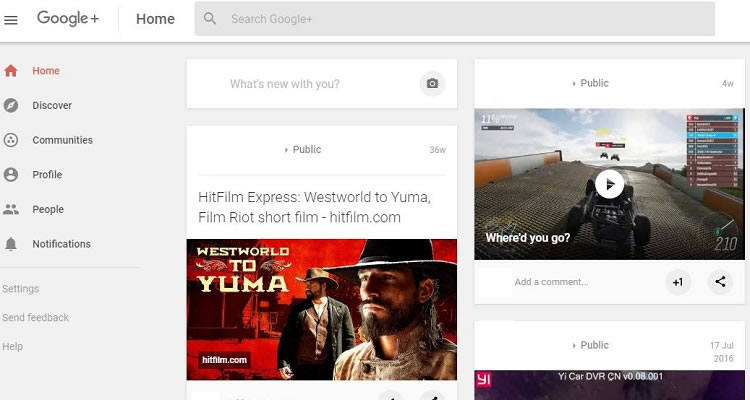Click the People group icon
The image size is (750, 400).
click(11, 209)
